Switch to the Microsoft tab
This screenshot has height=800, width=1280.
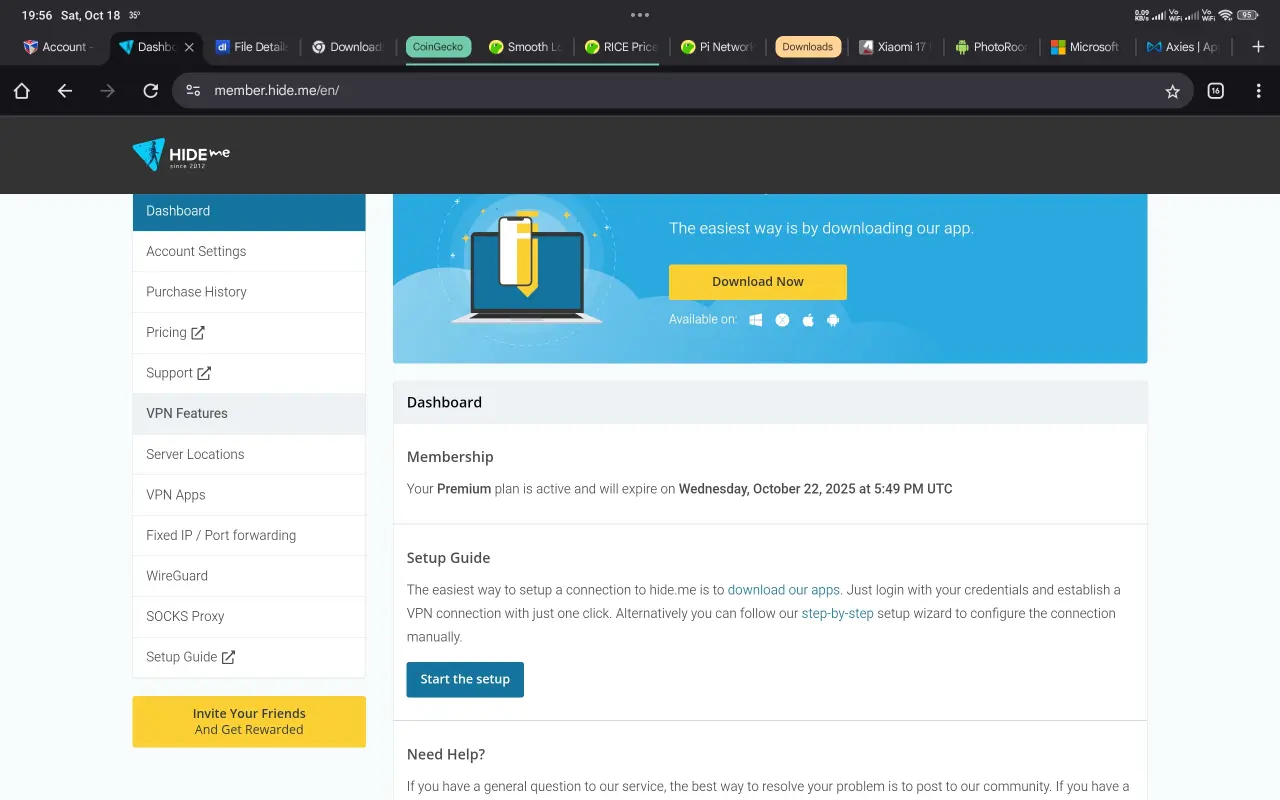point(1086,47)
